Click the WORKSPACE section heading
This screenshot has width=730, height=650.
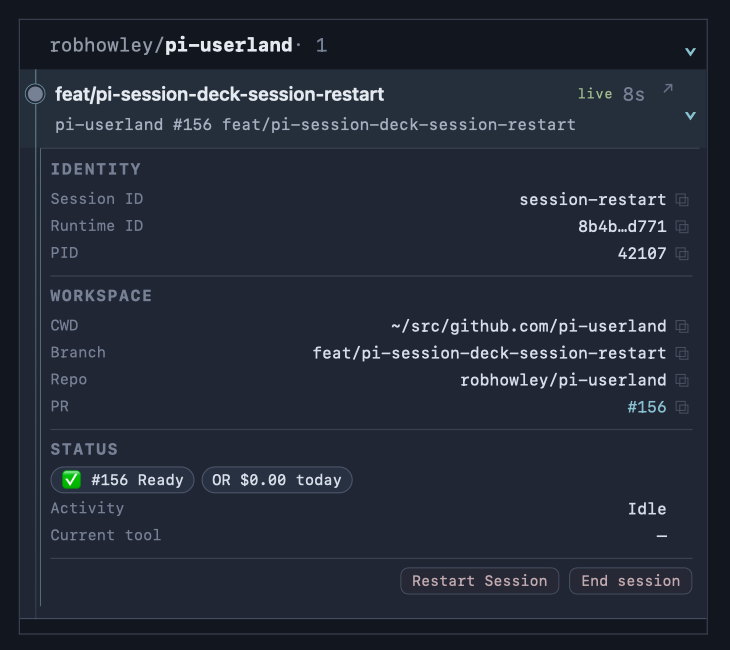(x=101, y=296)
